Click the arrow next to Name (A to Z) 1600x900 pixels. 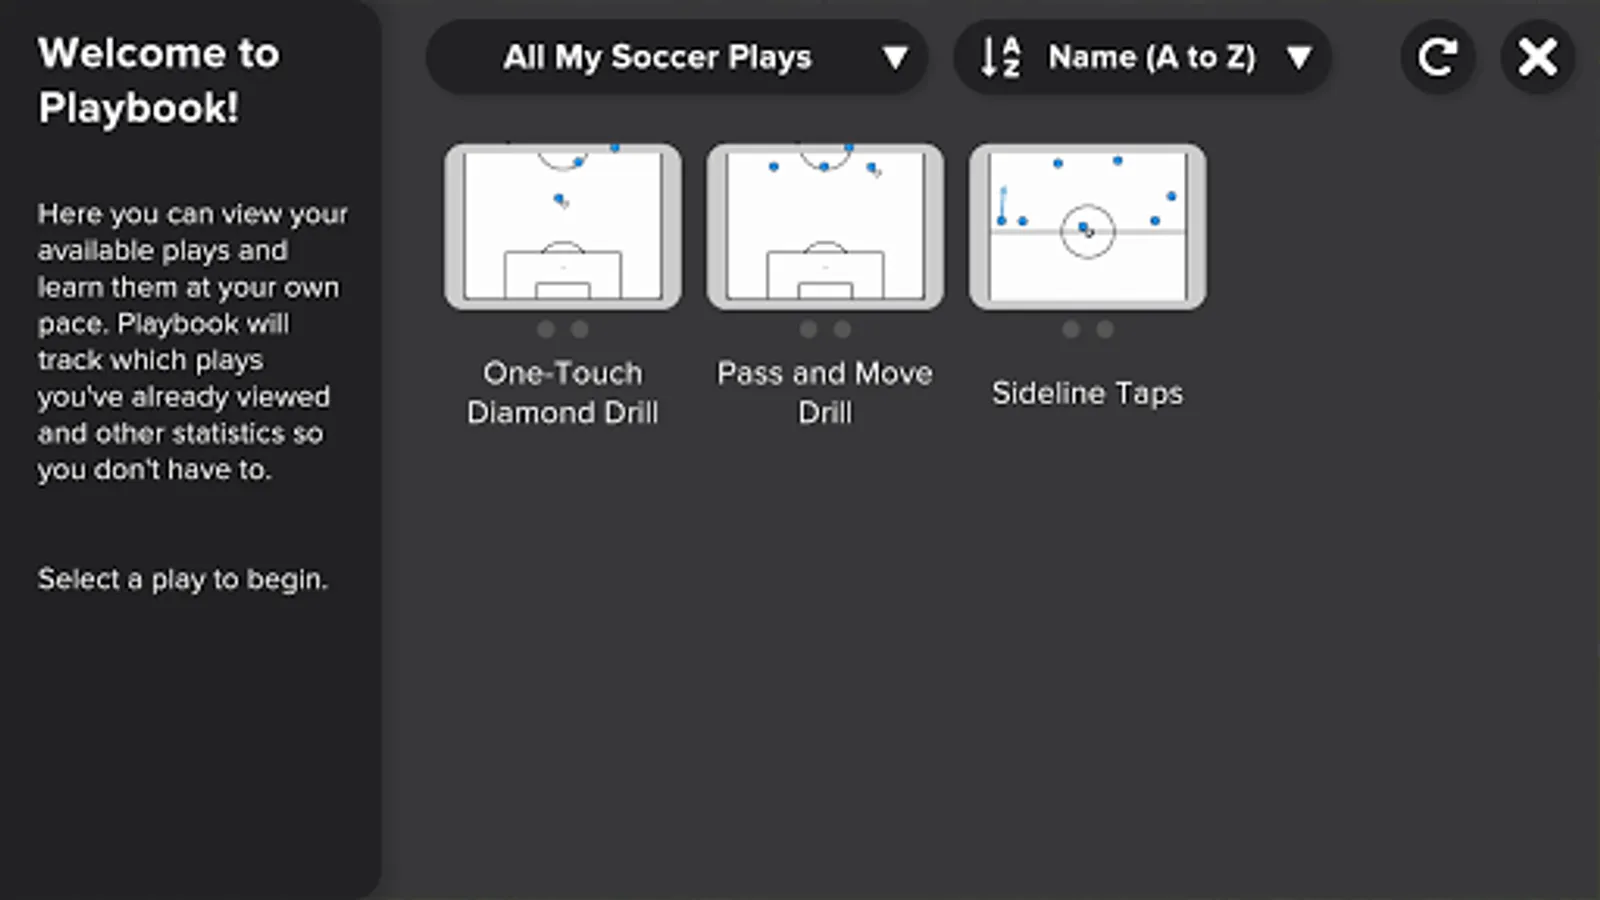coord(1298,57)
